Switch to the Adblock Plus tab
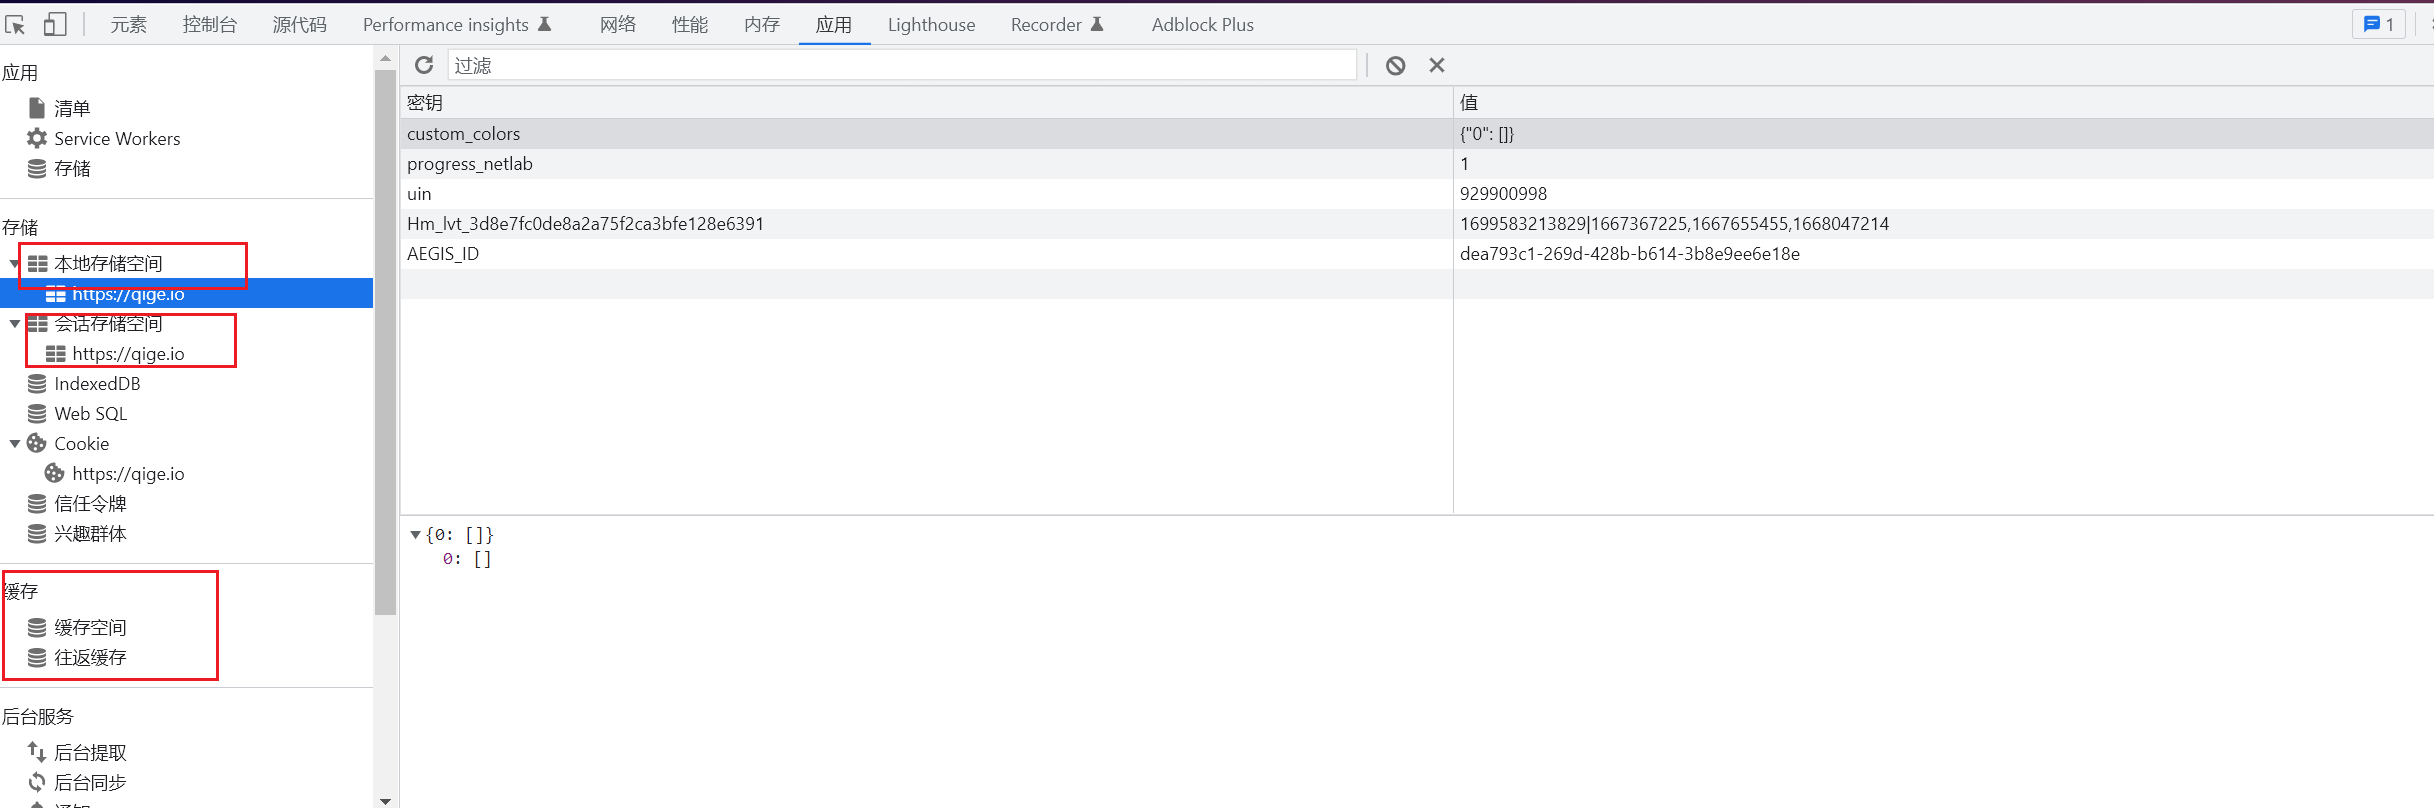The image size is (2434, 808). coord(1202,24)
